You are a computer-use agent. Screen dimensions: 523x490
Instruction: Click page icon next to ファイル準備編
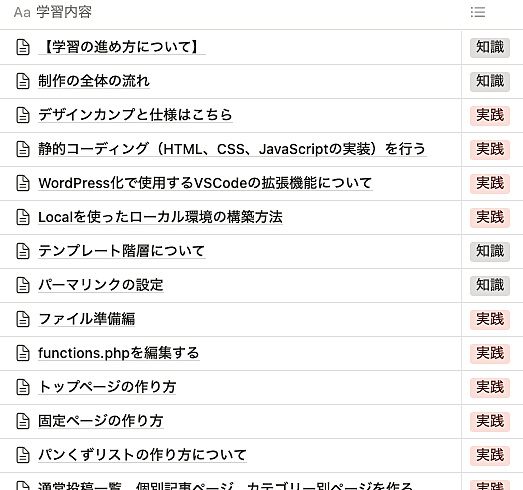coord(23,319)
